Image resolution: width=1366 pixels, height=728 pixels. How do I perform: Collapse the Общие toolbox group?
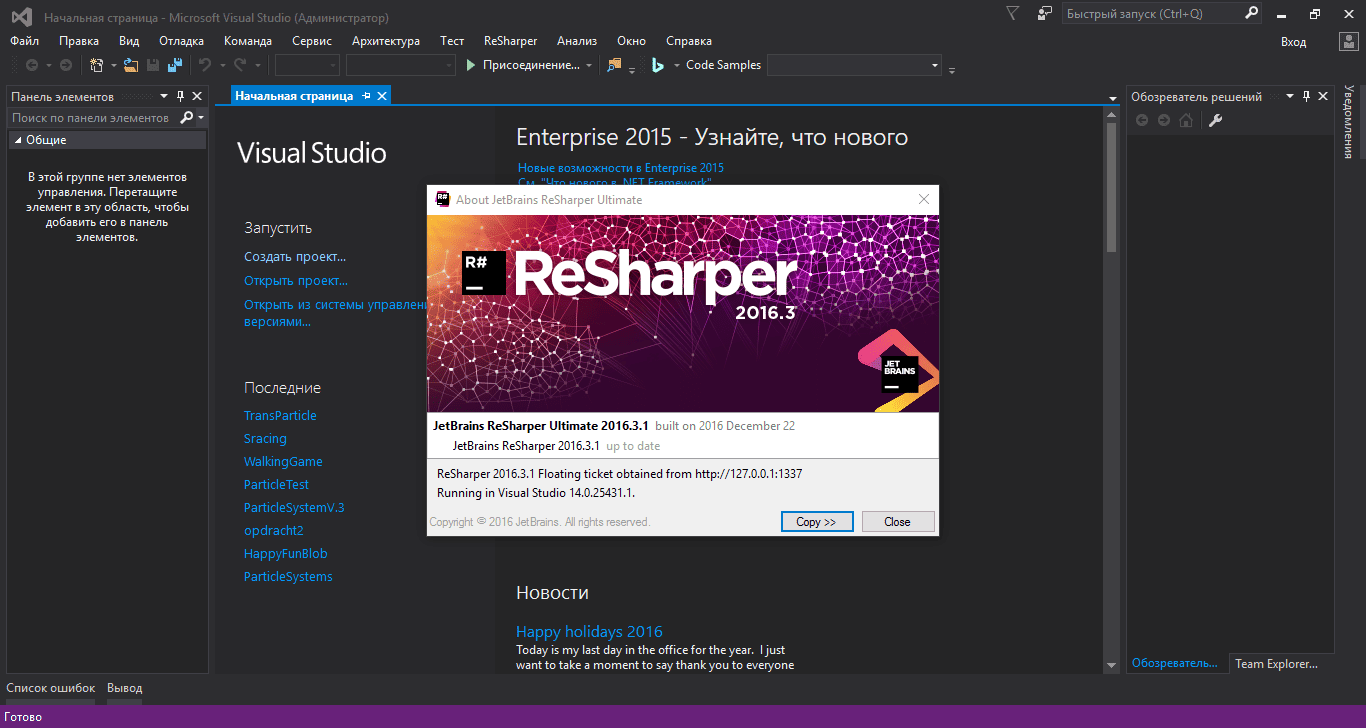(x=17, y=140)
